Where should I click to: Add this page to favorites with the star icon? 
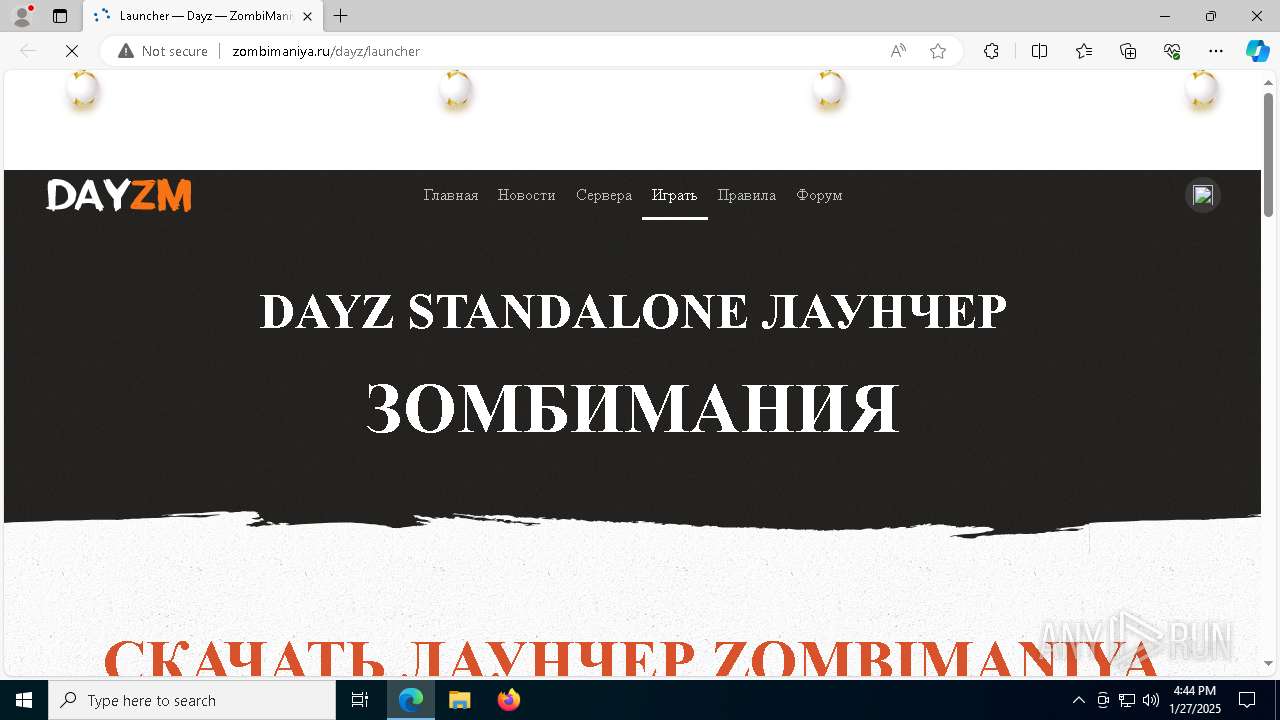938,51
